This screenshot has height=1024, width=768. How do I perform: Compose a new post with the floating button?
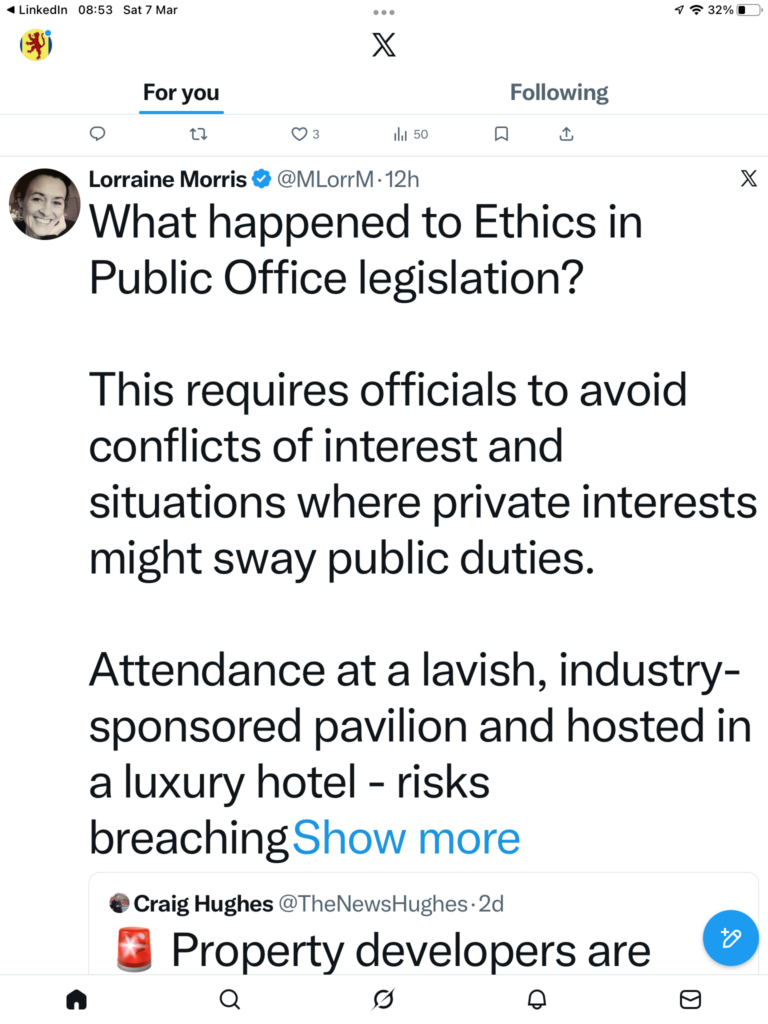coord(730,938)
